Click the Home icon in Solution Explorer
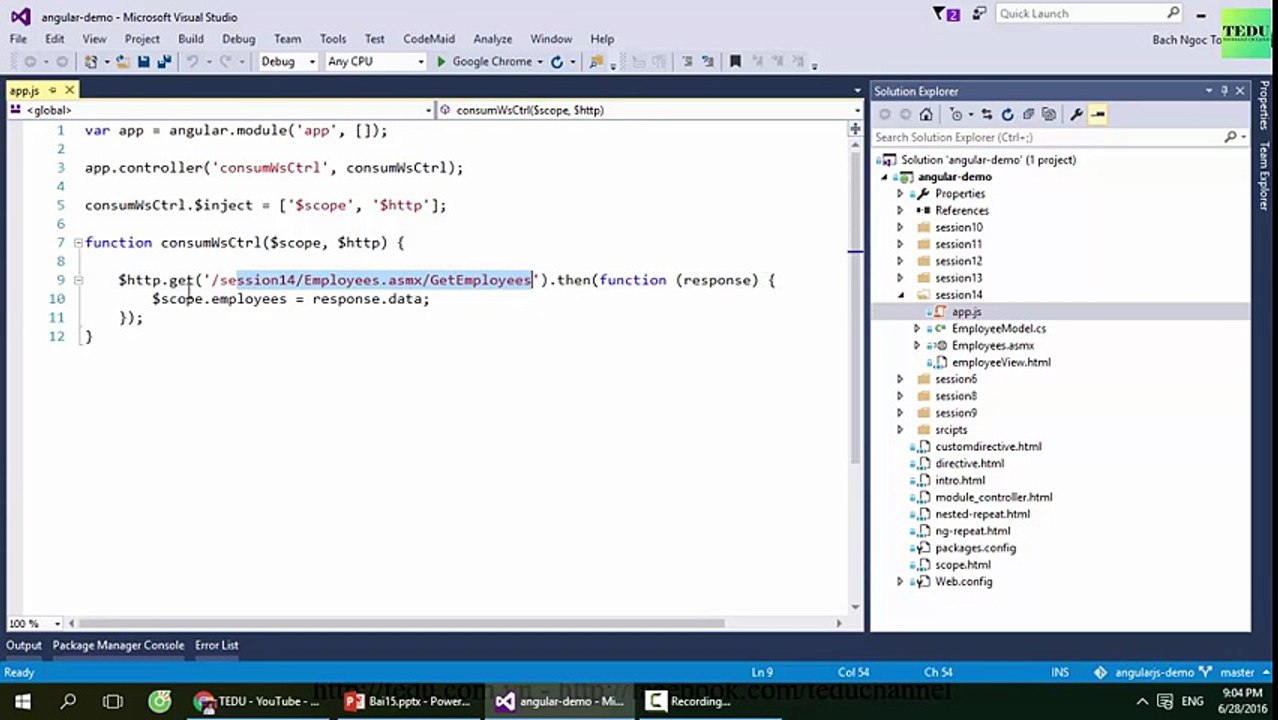The width and height of the screenshot is (1278, 720). (926, 114)
